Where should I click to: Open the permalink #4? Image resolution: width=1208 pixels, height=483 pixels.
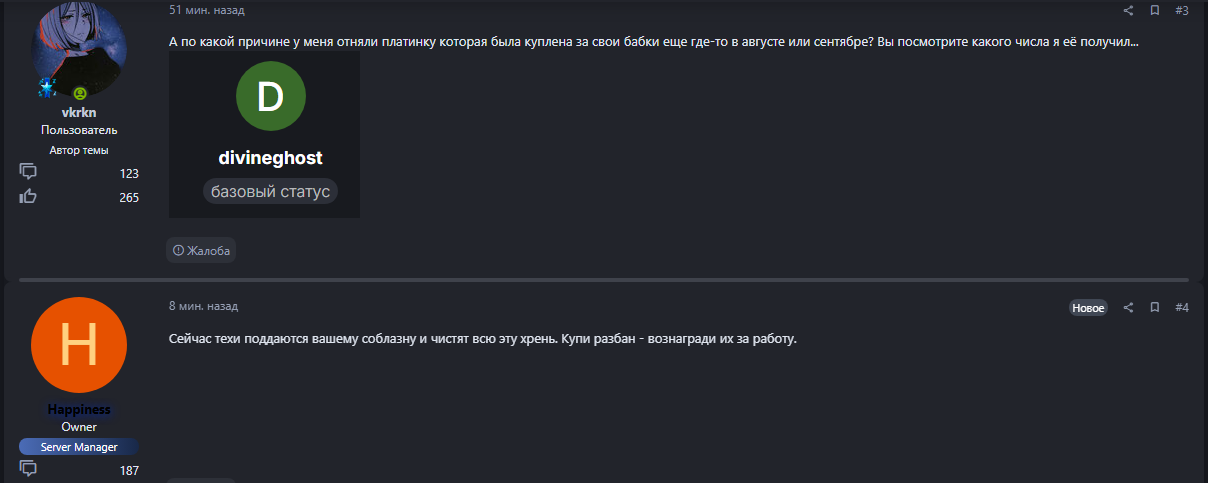pyautogui.click(x=1181, y=308)
